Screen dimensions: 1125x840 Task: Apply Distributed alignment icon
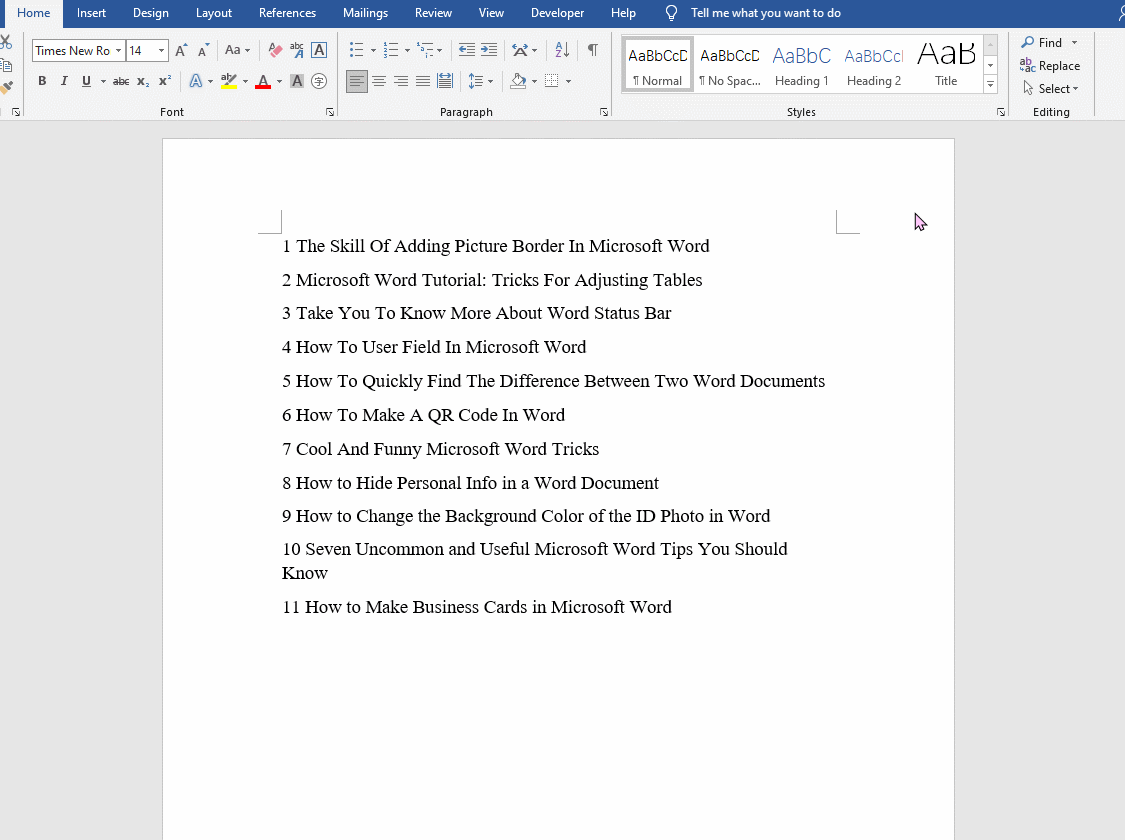point(446,81)
